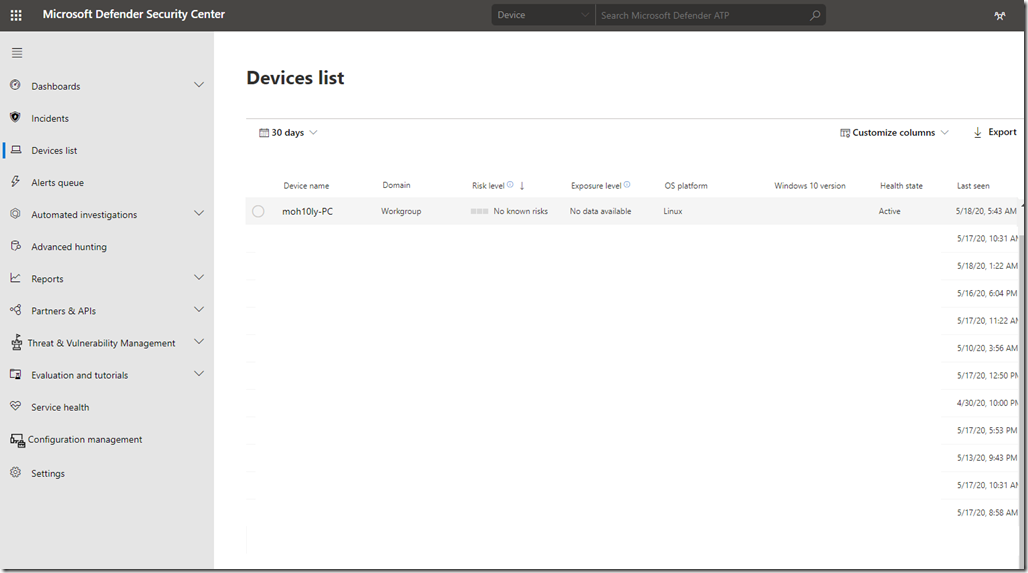Click the Export download arrow icon
The image size is (1028, 573).
pos(978,132)
